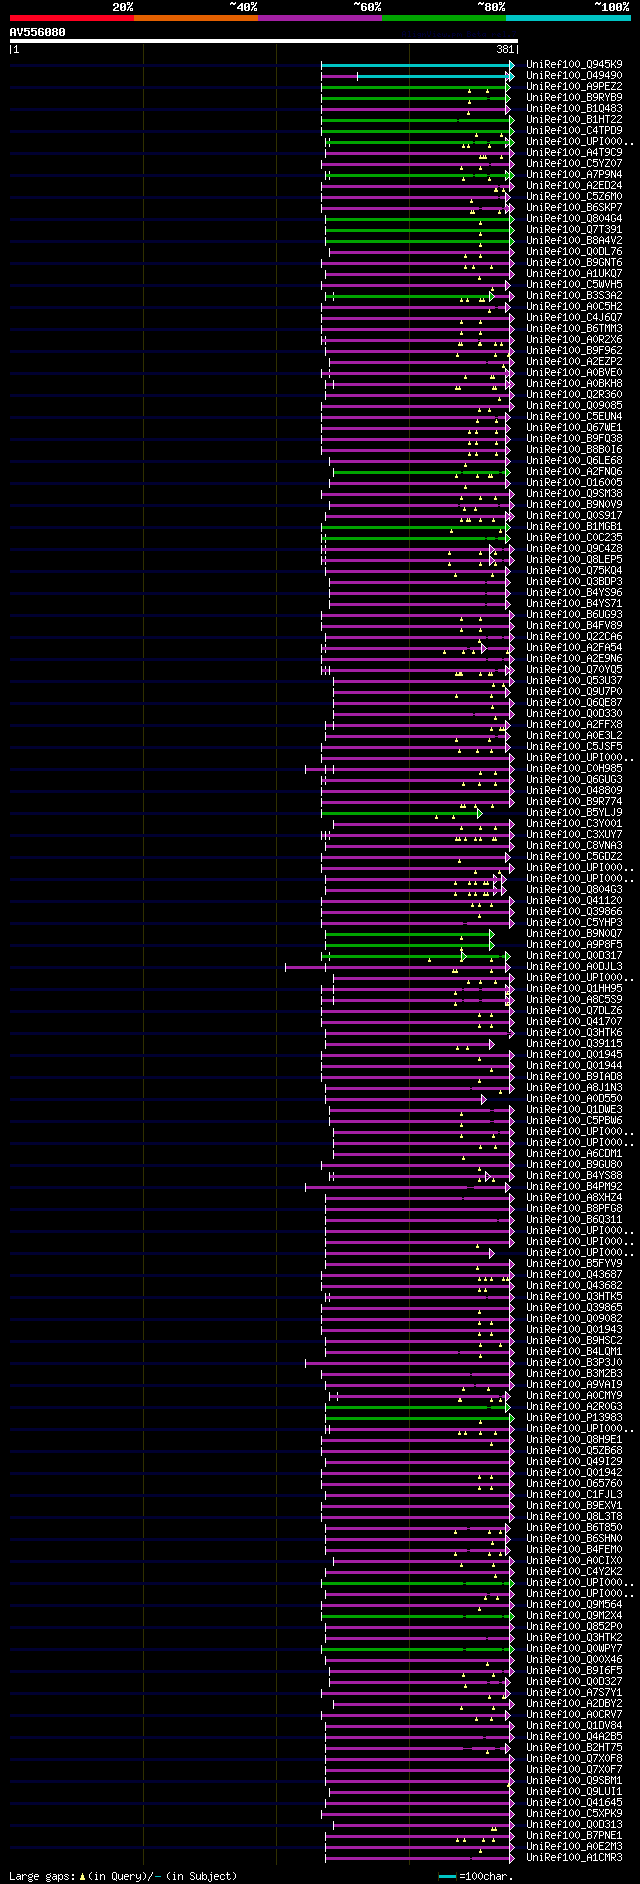
Task: Choose hit UniRef100_Q0DL76
Action: pos(574,251)
